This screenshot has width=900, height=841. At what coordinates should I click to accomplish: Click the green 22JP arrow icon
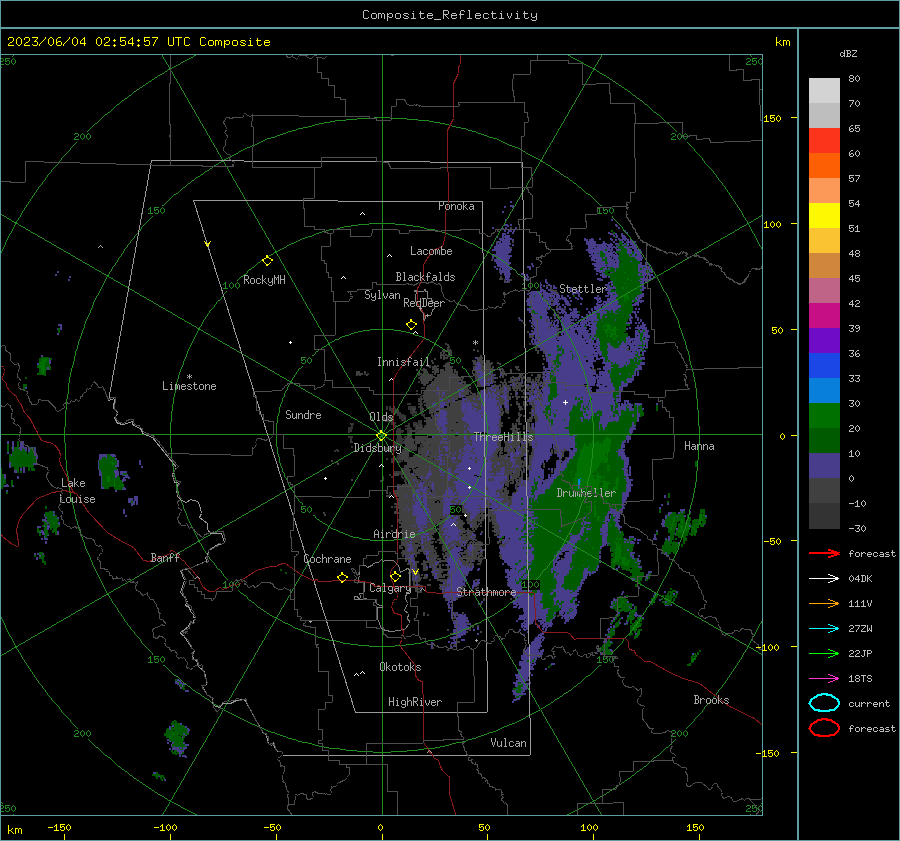(x=824, y=653)
